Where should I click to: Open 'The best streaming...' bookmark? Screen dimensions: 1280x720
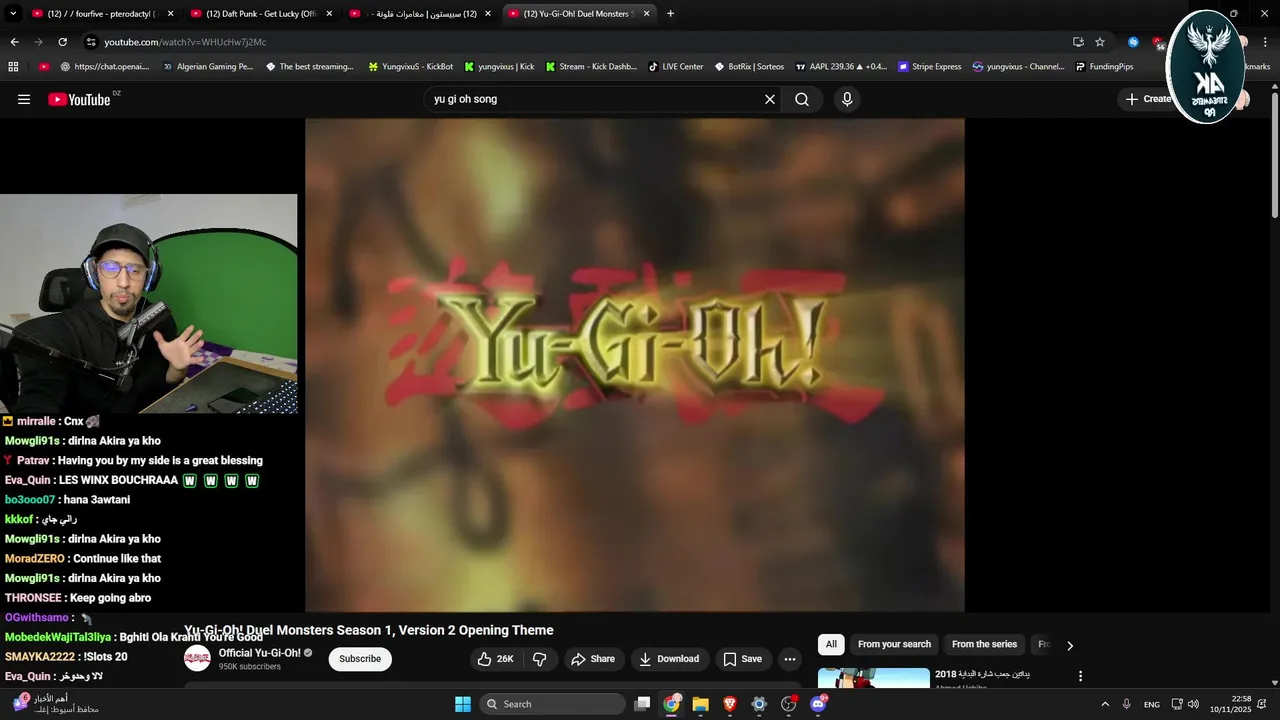pos(310,67)
